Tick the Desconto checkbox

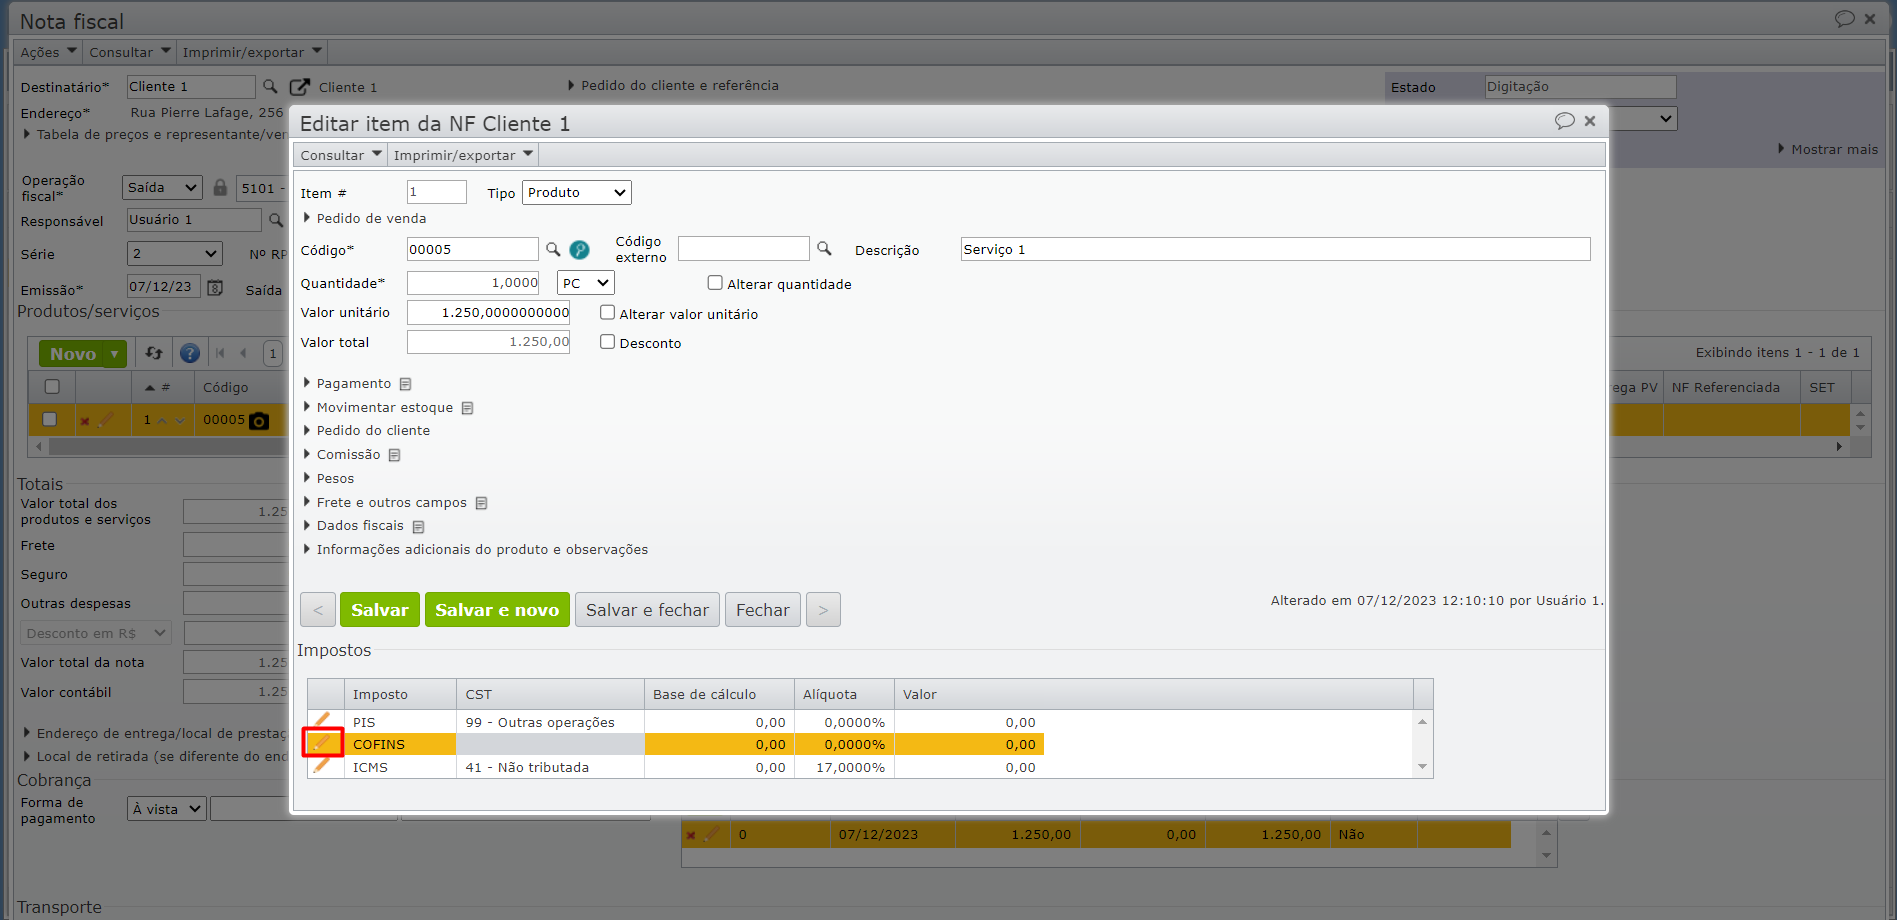(x=607, y=341)
